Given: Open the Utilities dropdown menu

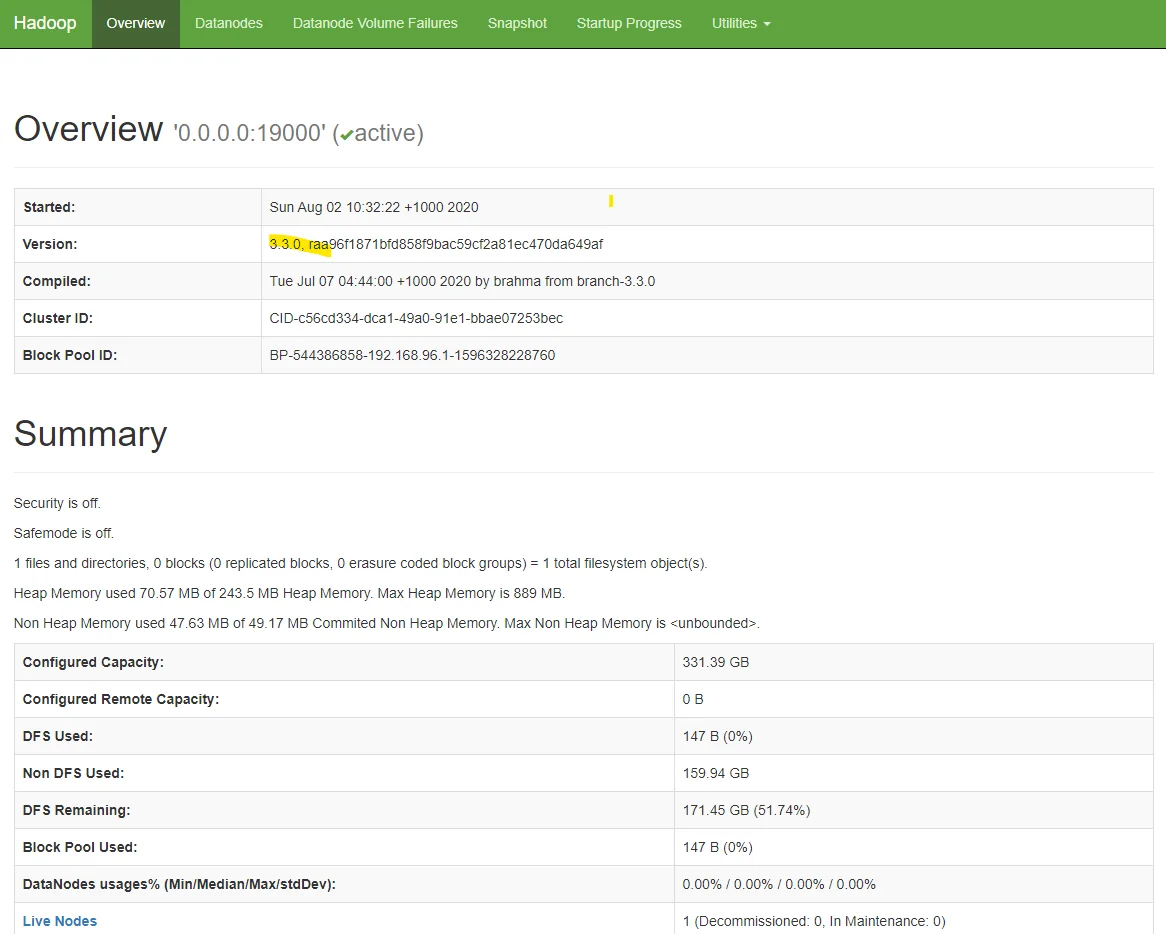Looking at the screenshot, I should pos(740,23).
